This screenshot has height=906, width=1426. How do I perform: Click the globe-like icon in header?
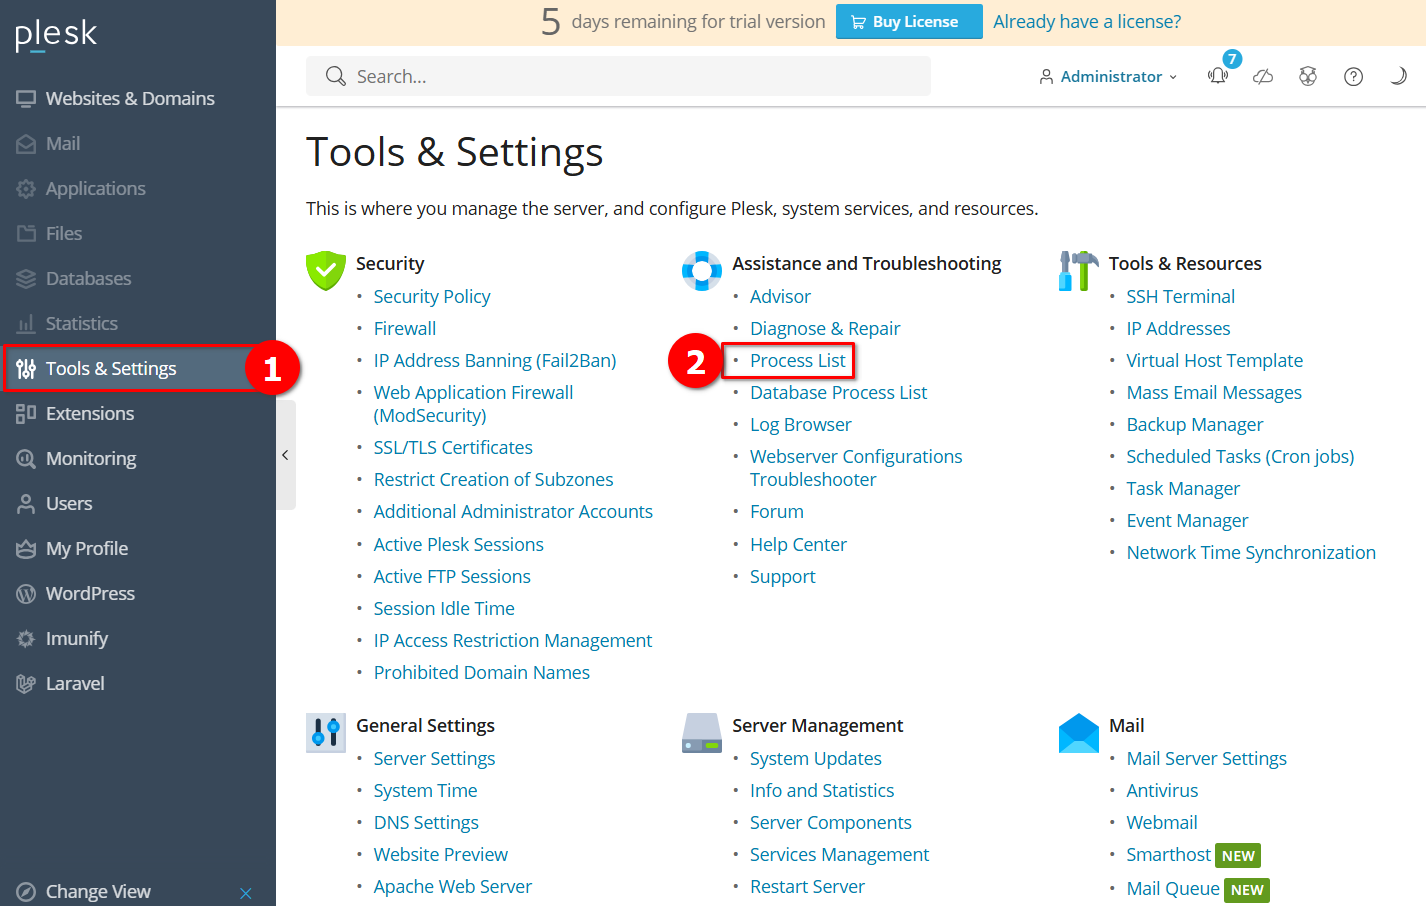pyautogui.click(x=1308, y=76)
